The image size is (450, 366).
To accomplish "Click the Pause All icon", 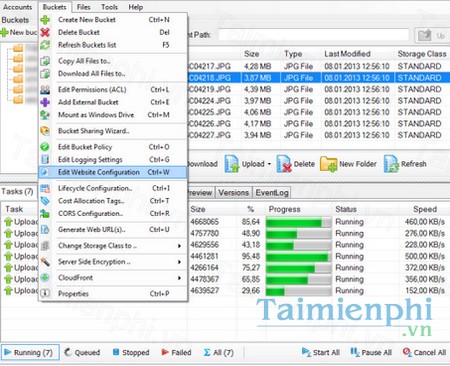I will [355, 352].
